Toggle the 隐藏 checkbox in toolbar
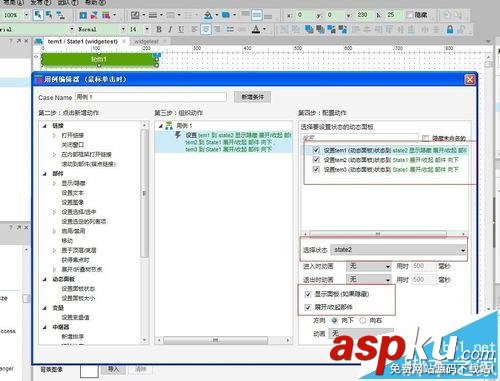This screenshot has height=381, width=500. pos(410,15)
